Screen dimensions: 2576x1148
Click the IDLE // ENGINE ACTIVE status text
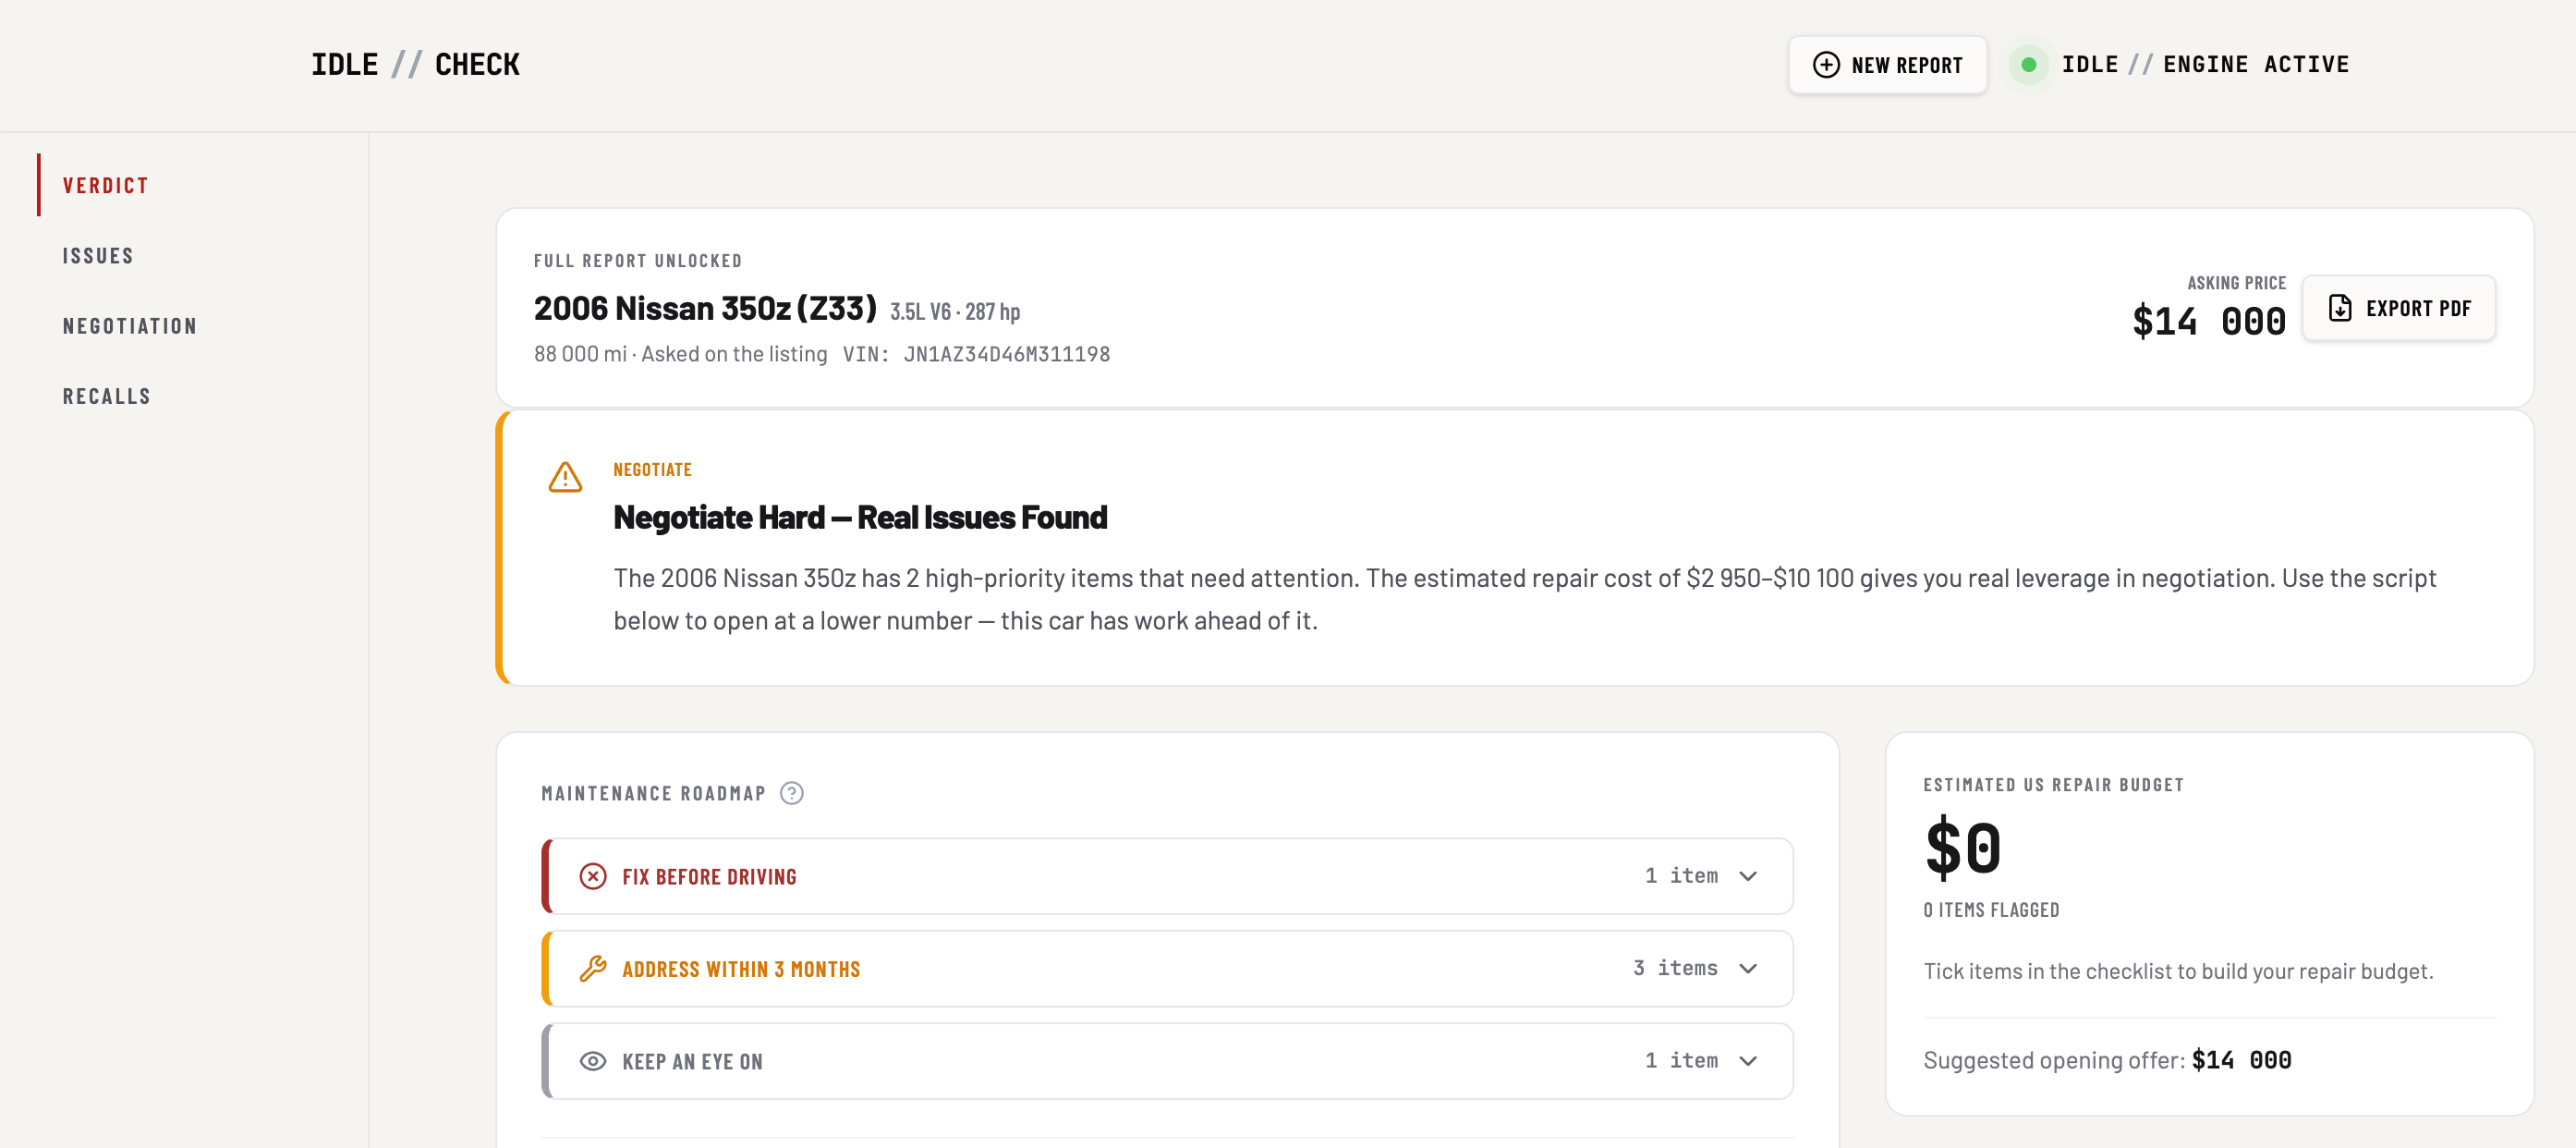[2205, 65]
